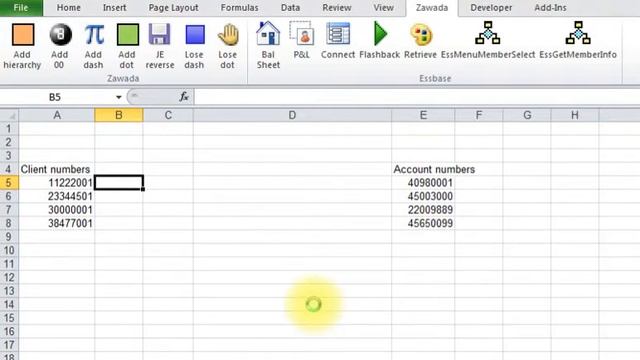Click the insert function fx button
640x360 pixels.
coord(184,97)
